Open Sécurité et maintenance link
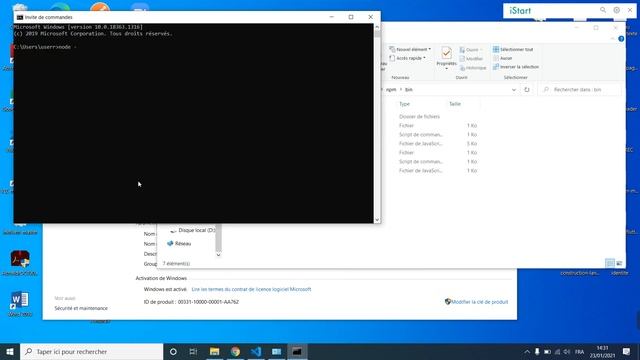This screenshot has height=360, width=640. coord(81,309)
